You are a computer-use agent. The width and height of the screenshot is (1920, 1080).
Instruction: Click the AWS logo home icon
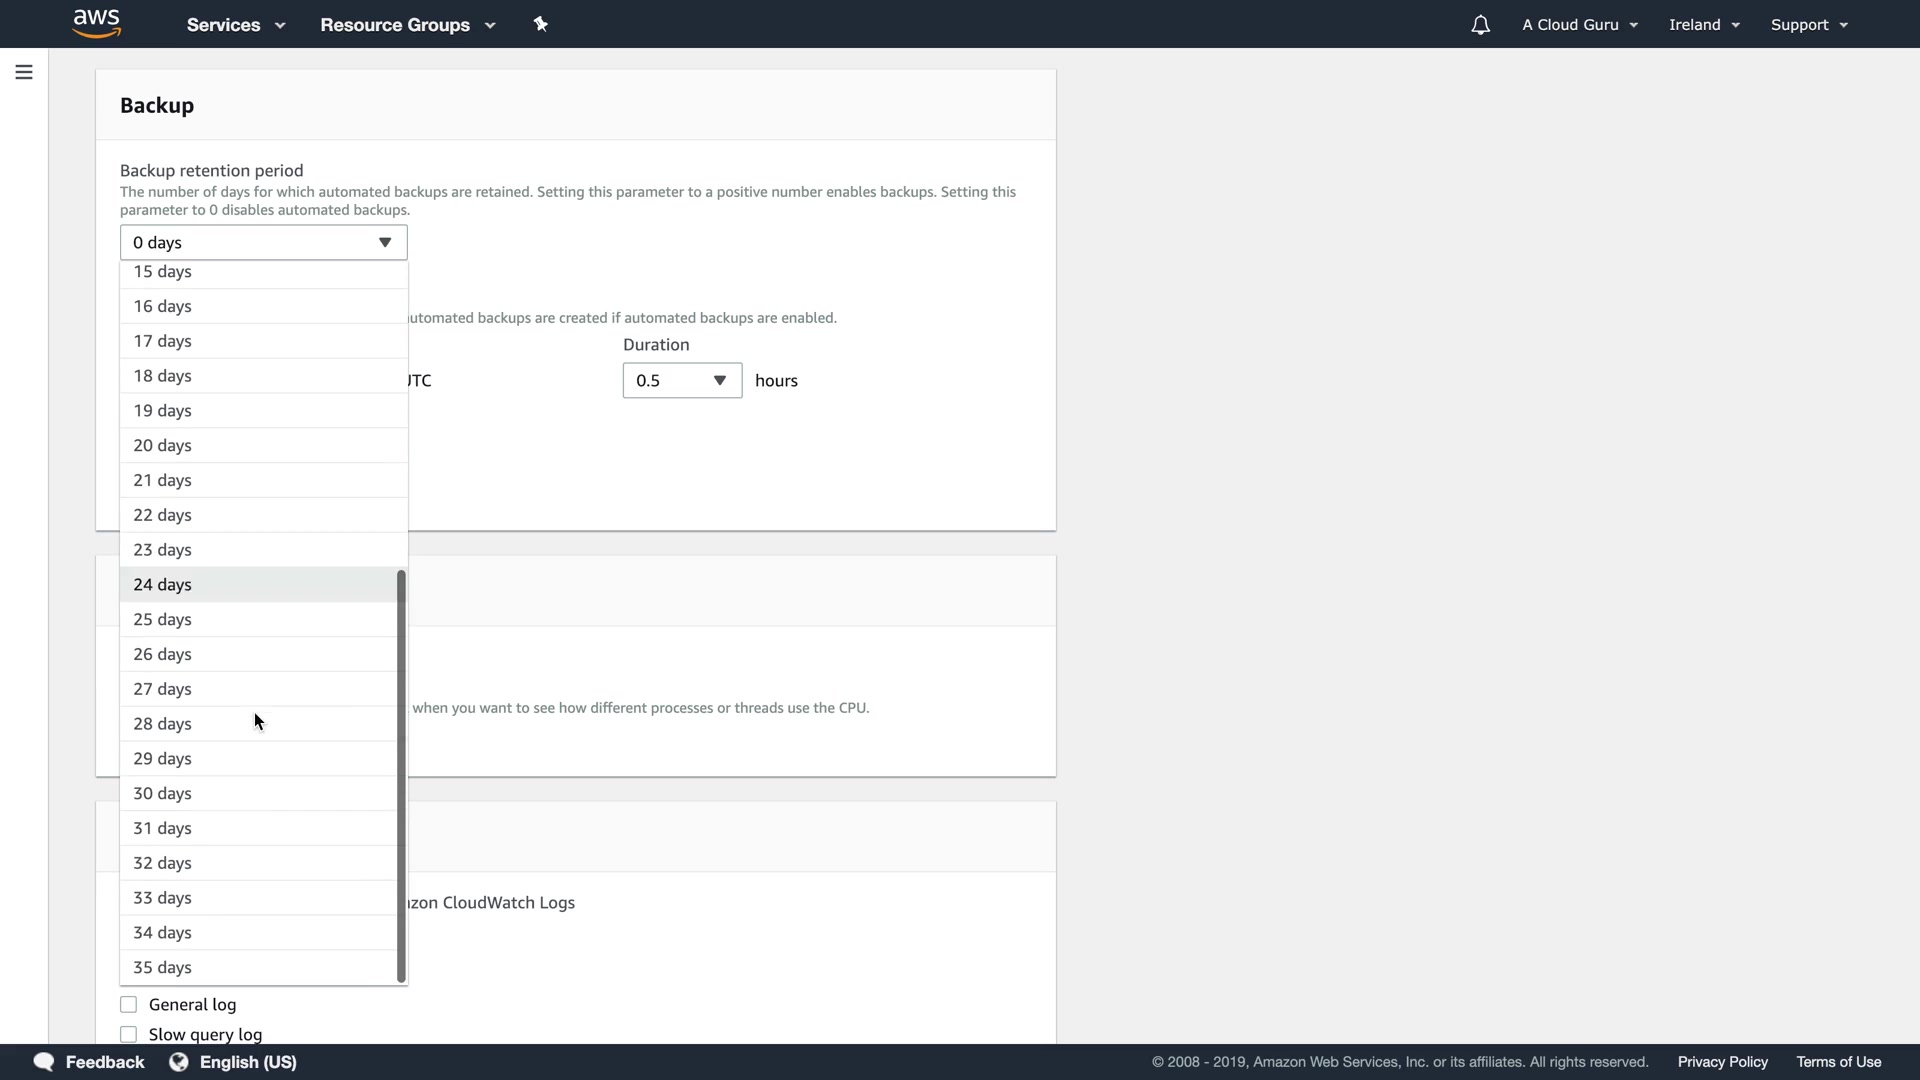coord(97,24)
